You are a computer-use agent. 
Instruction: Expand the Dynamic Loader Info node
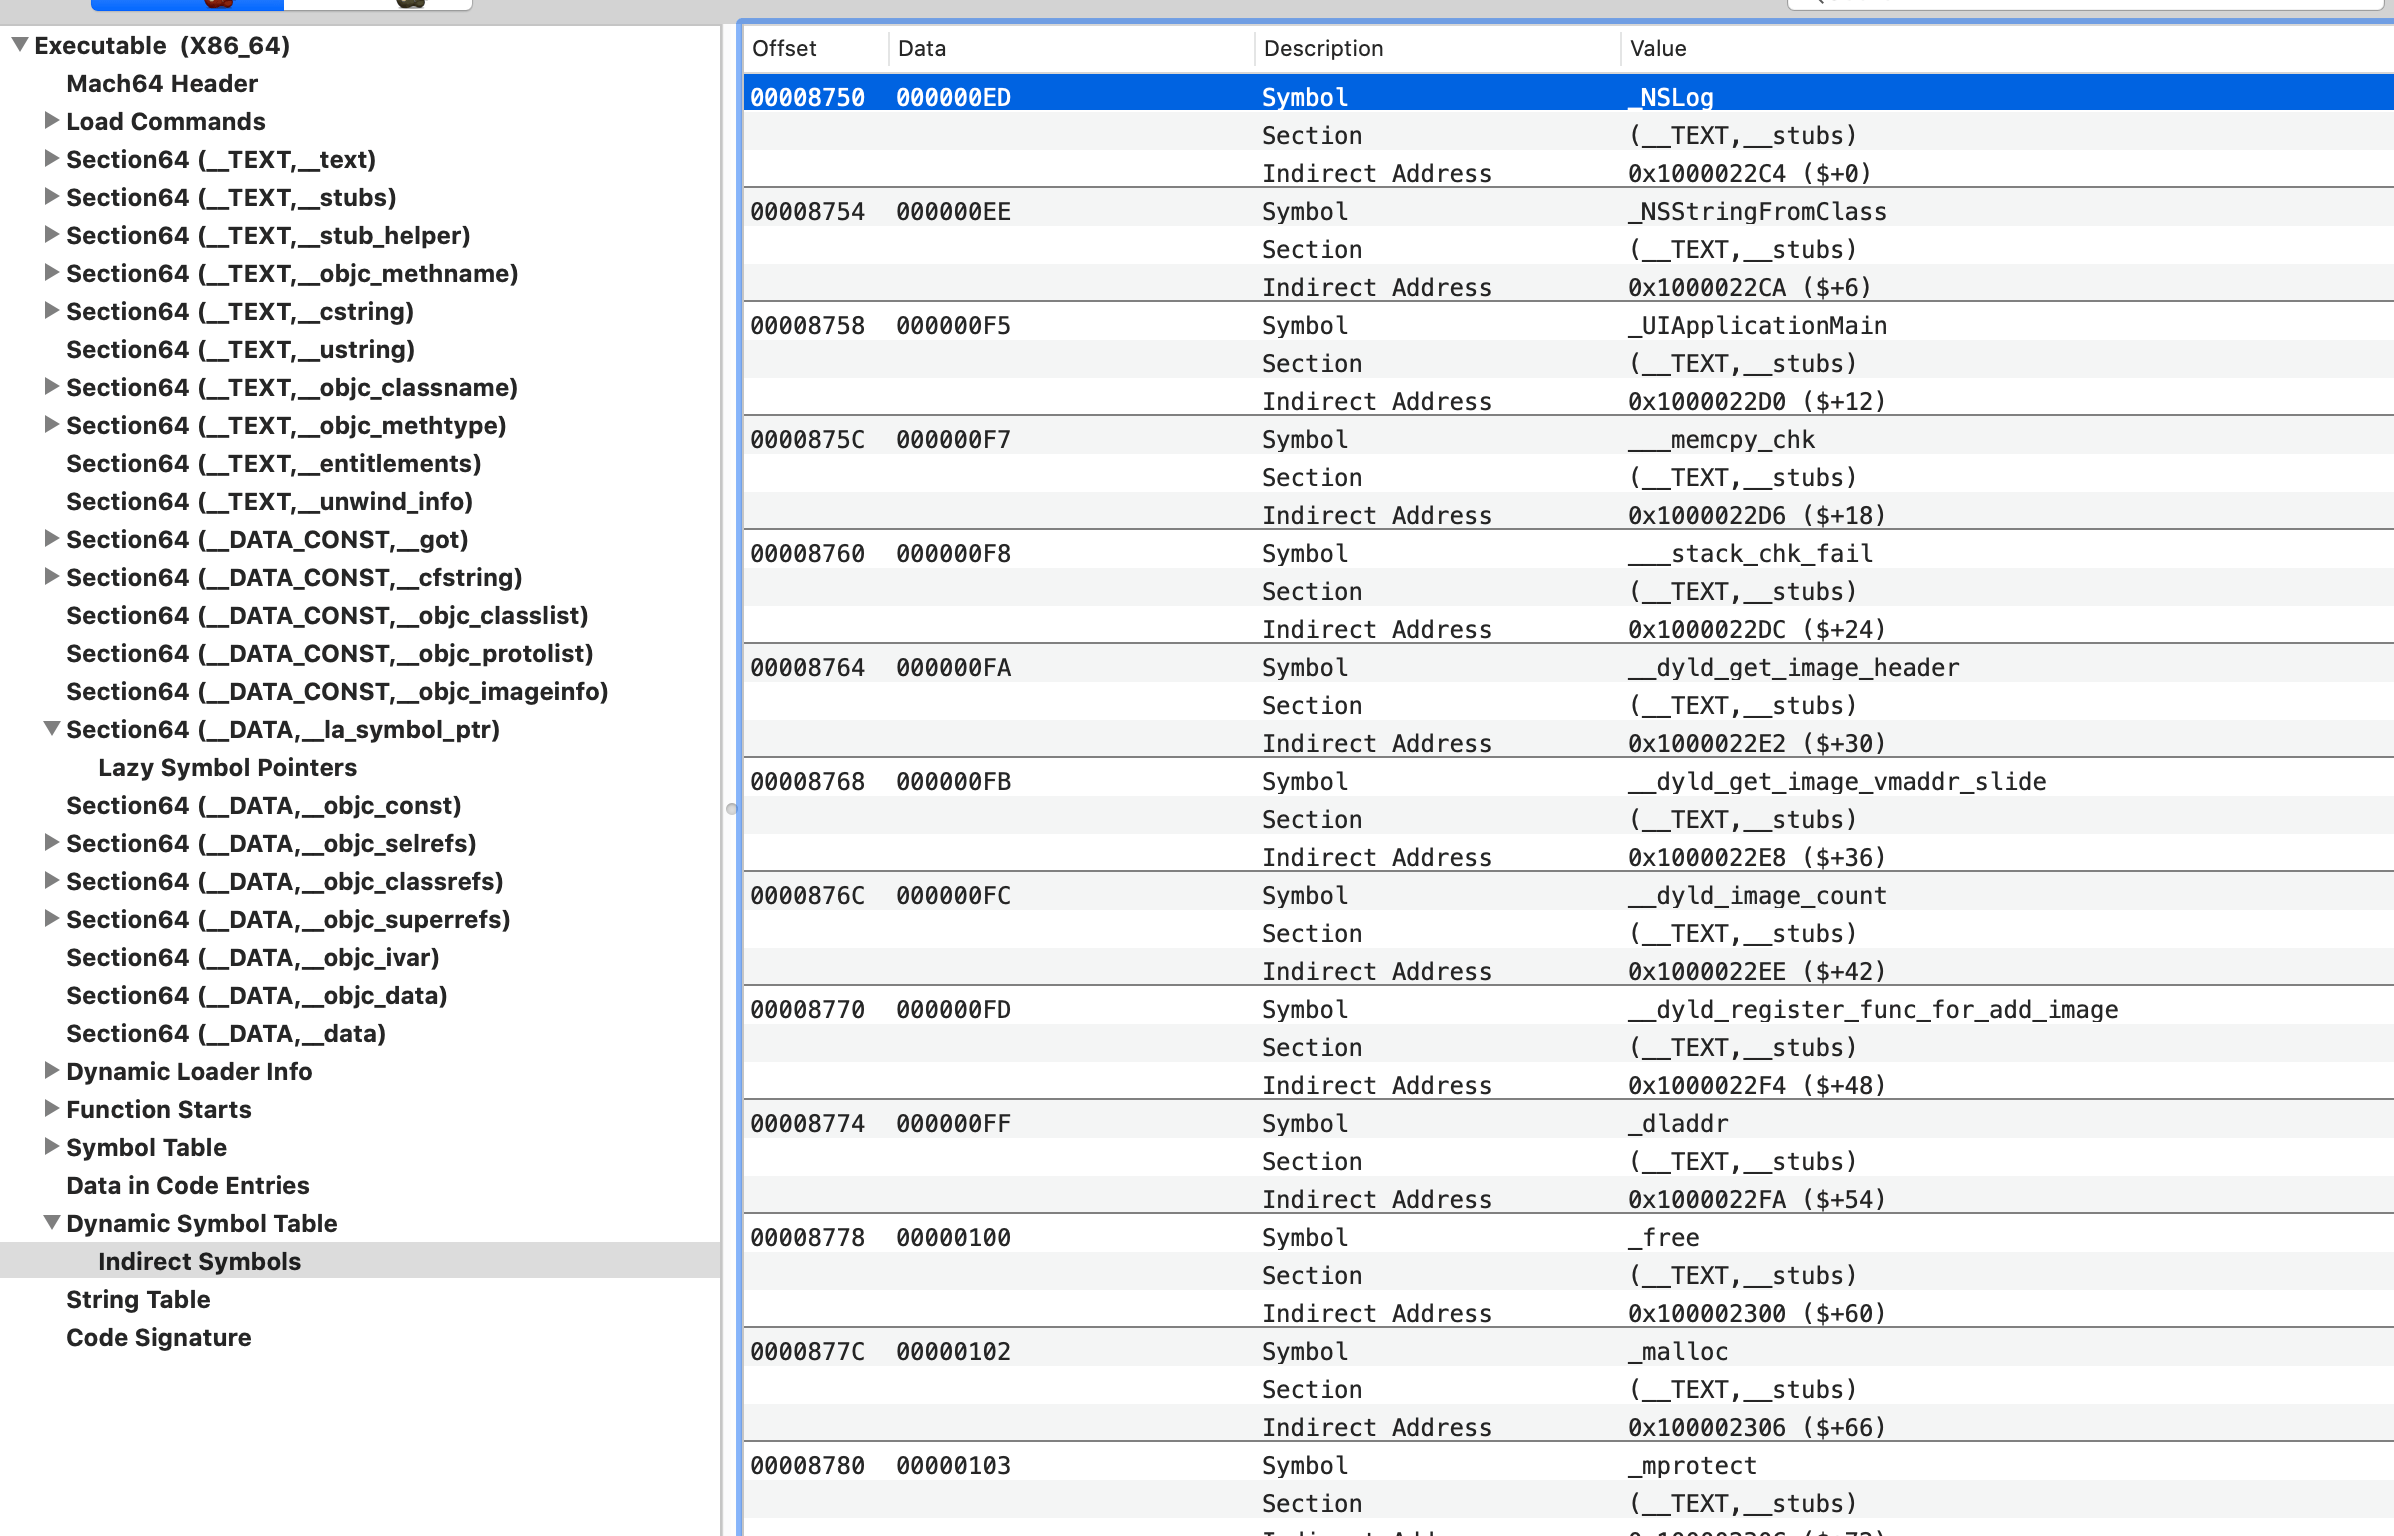51,1071
